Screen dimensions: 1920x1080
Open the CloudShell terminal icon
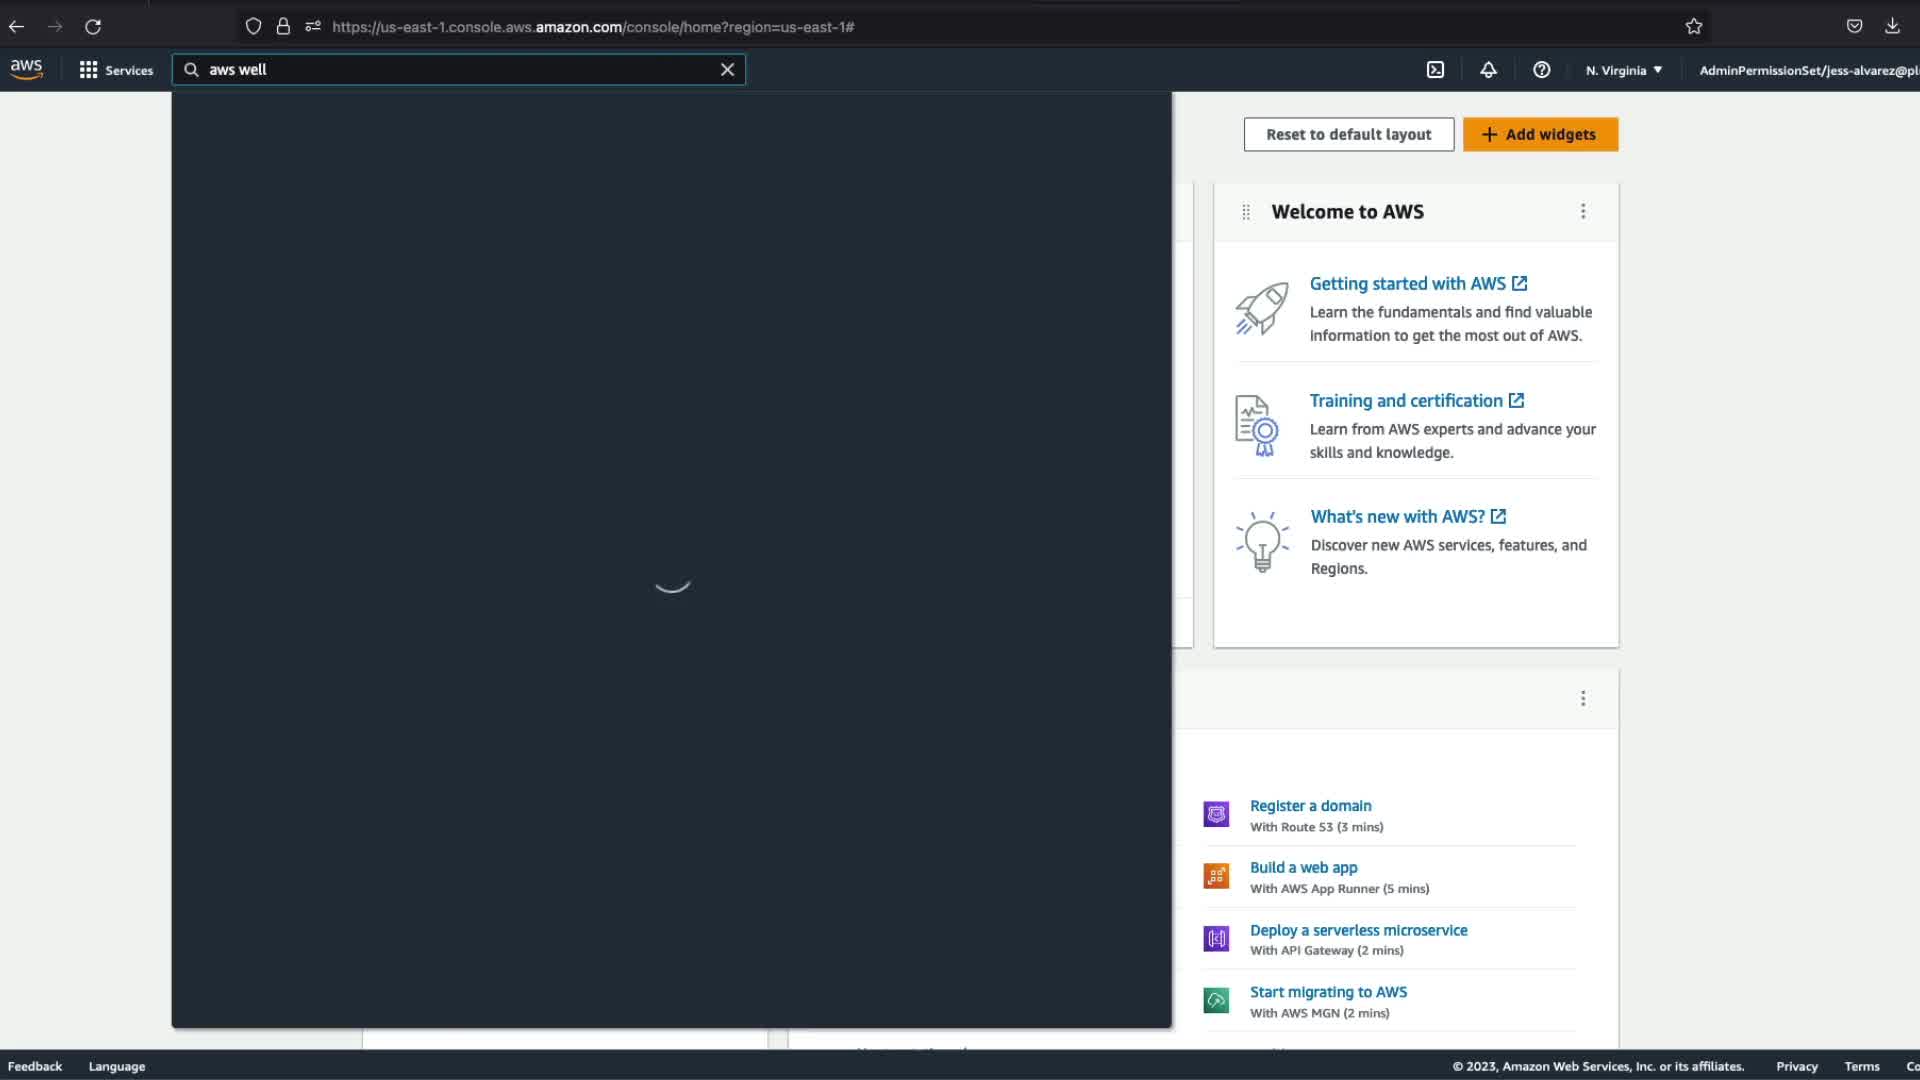[1435, 70]
